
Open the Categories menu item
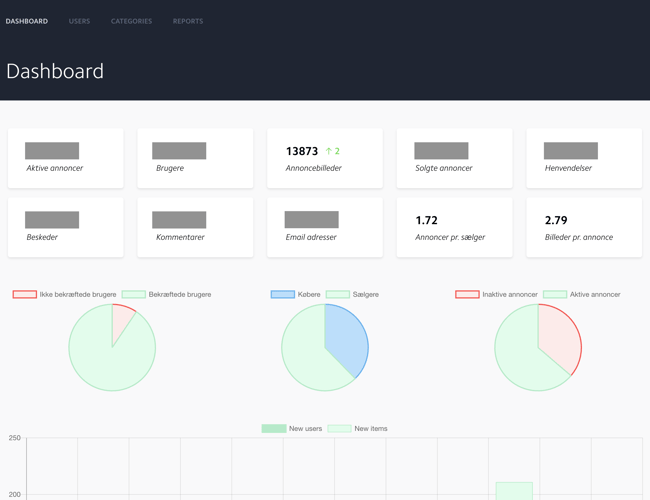[x=131, y=21]
